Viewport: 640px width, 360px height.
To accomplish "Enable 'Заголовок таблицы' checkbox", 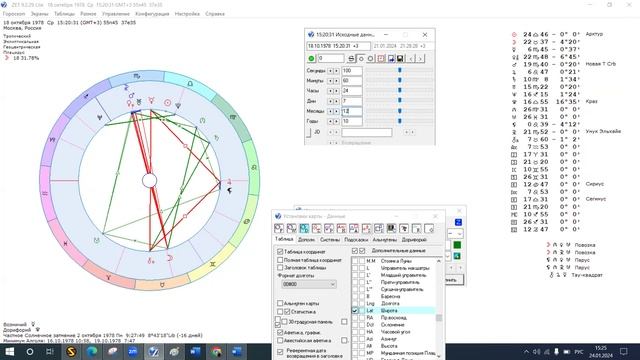I will [280, 267].
